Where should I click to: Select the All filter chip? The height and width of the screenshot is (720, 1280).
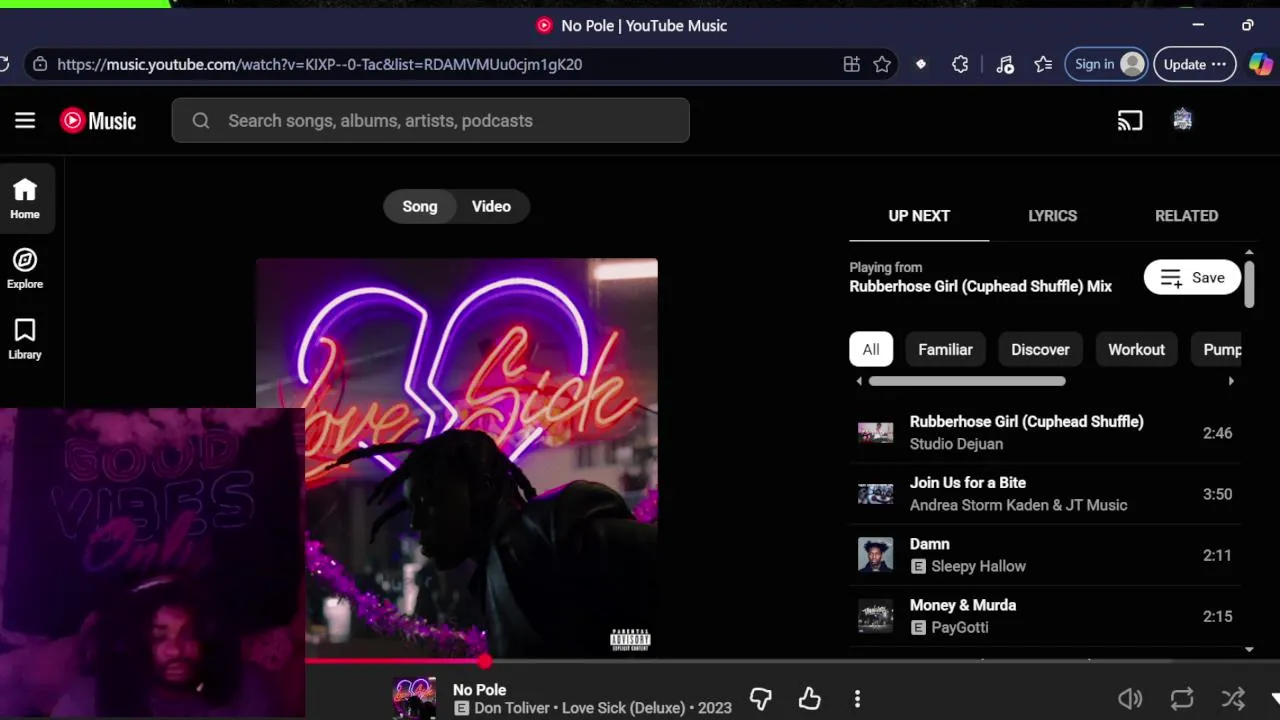871,349
